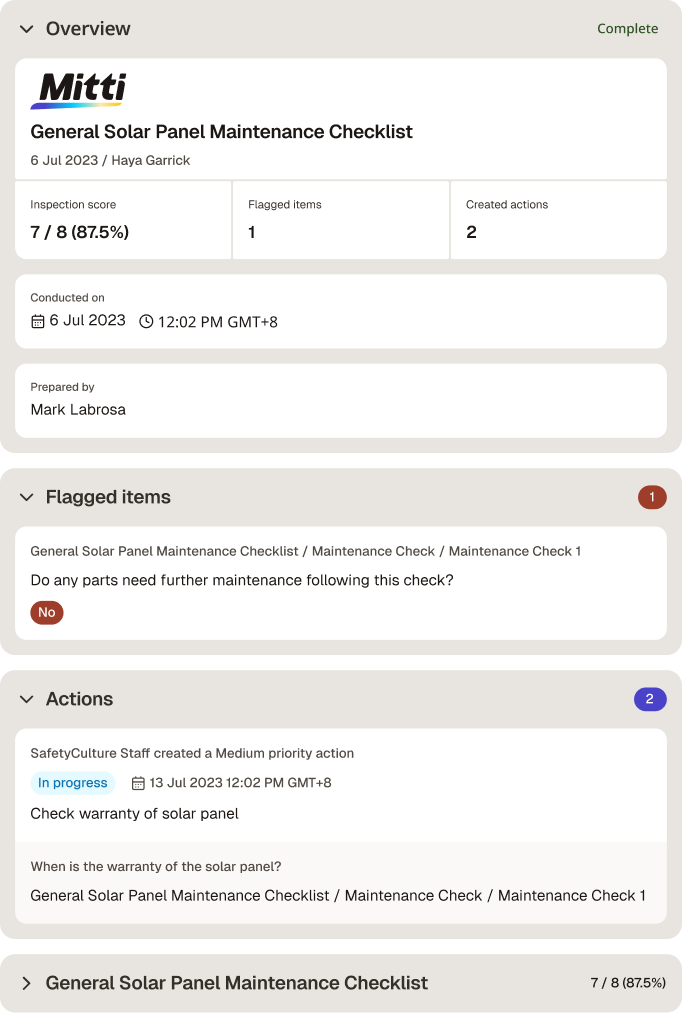682x1013 pixels.
Task: Click the calendar icon beside 6 Jul 2023
Action: click(x=38, y=321)
